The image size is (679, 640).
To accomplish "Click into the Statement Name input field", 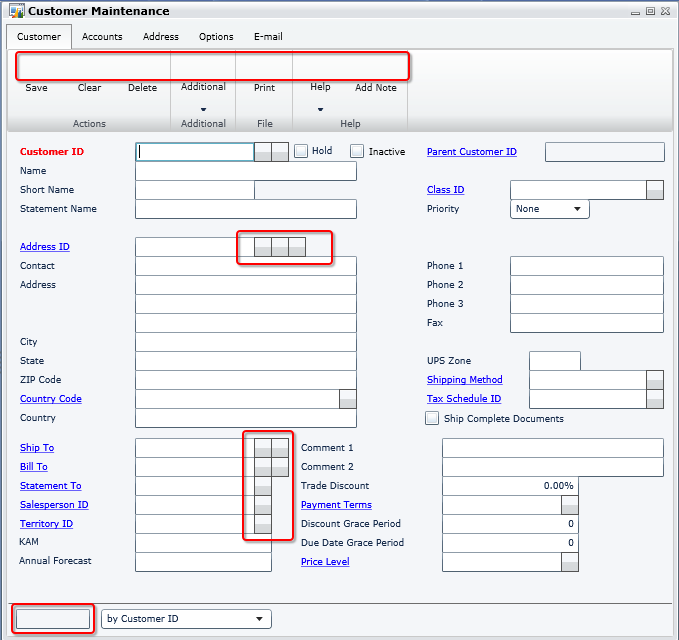I will point(245,209).
